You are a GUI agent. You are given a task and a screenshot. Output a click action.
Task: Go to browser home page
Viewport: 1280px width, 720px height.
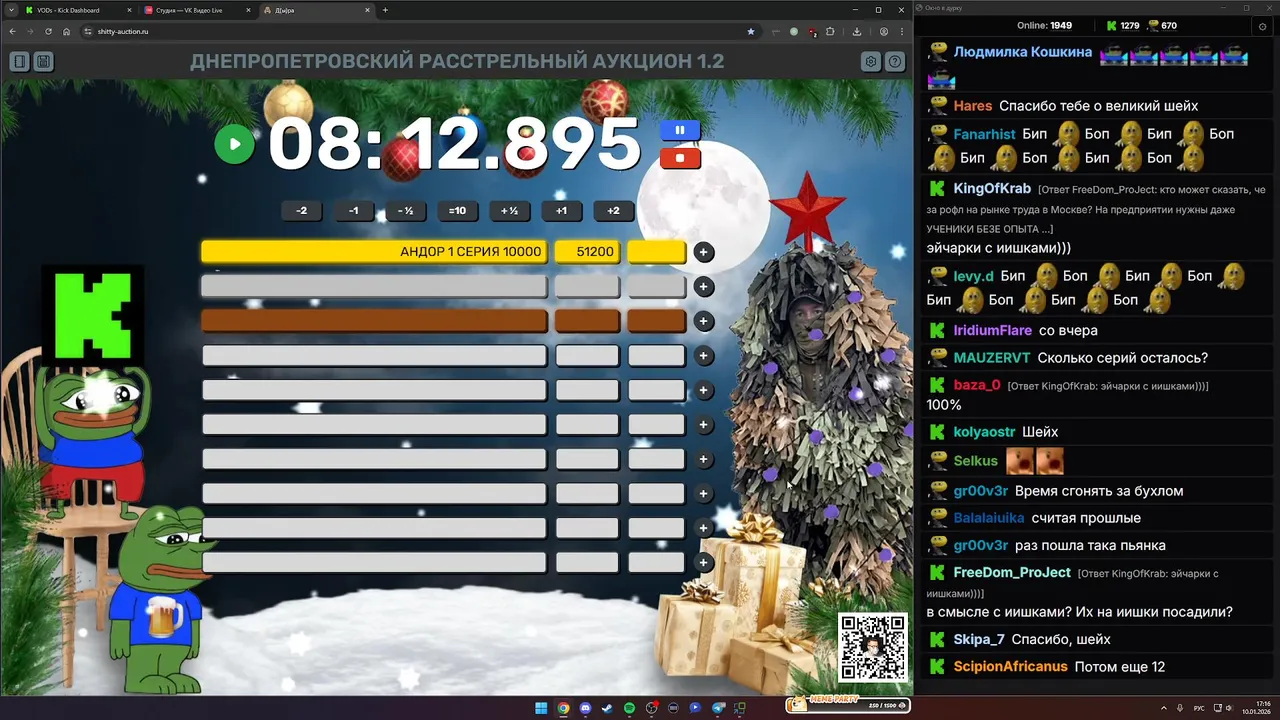pos(66,31)
